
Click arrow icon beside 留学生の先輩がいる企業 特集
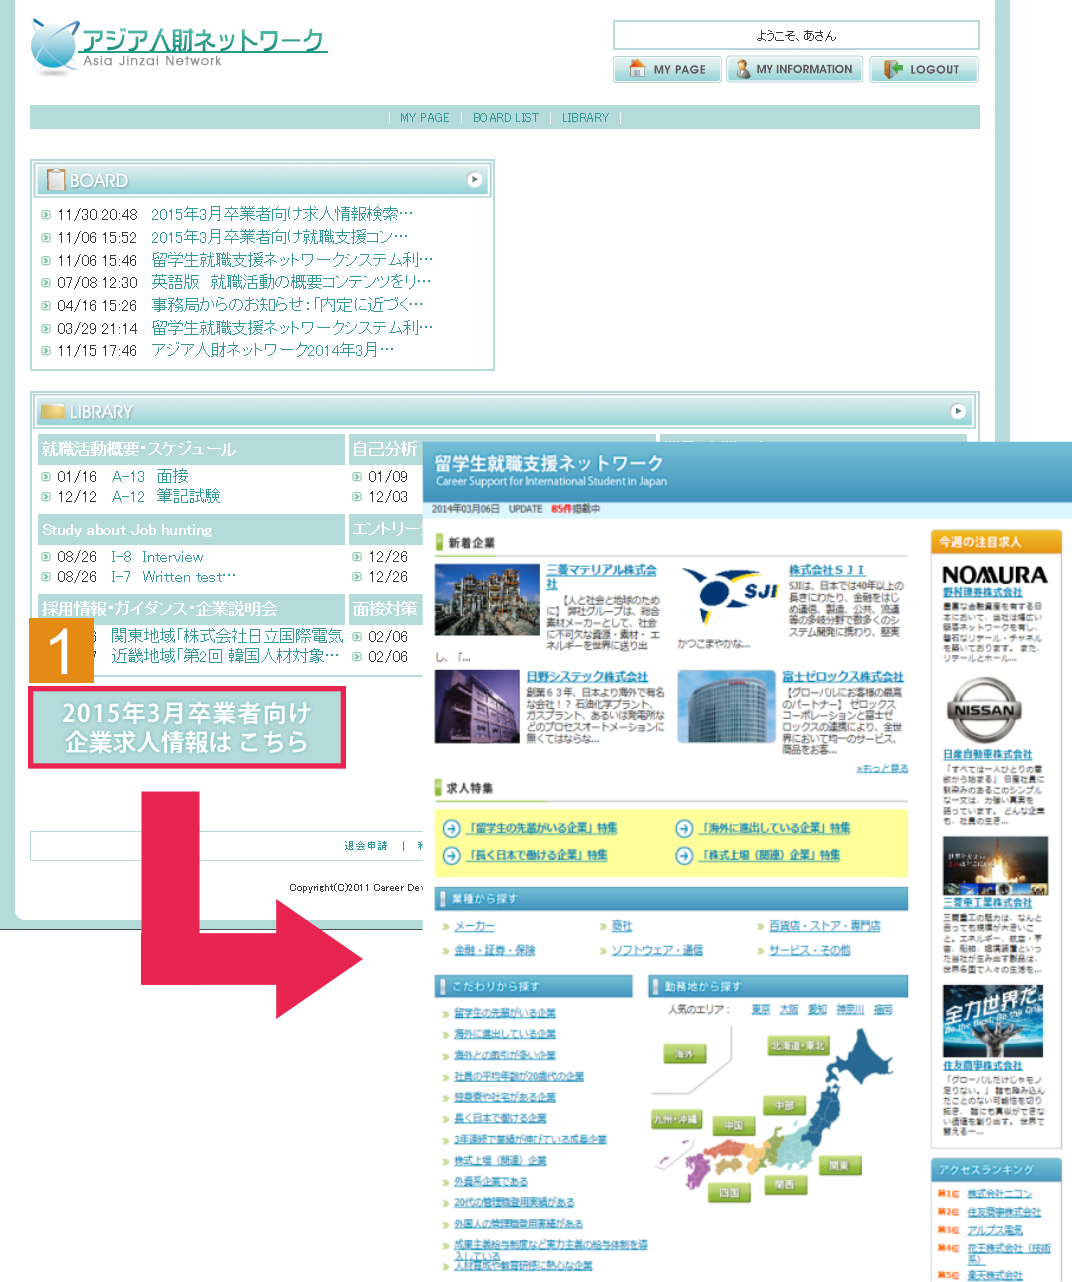click(x=452, y=828)
